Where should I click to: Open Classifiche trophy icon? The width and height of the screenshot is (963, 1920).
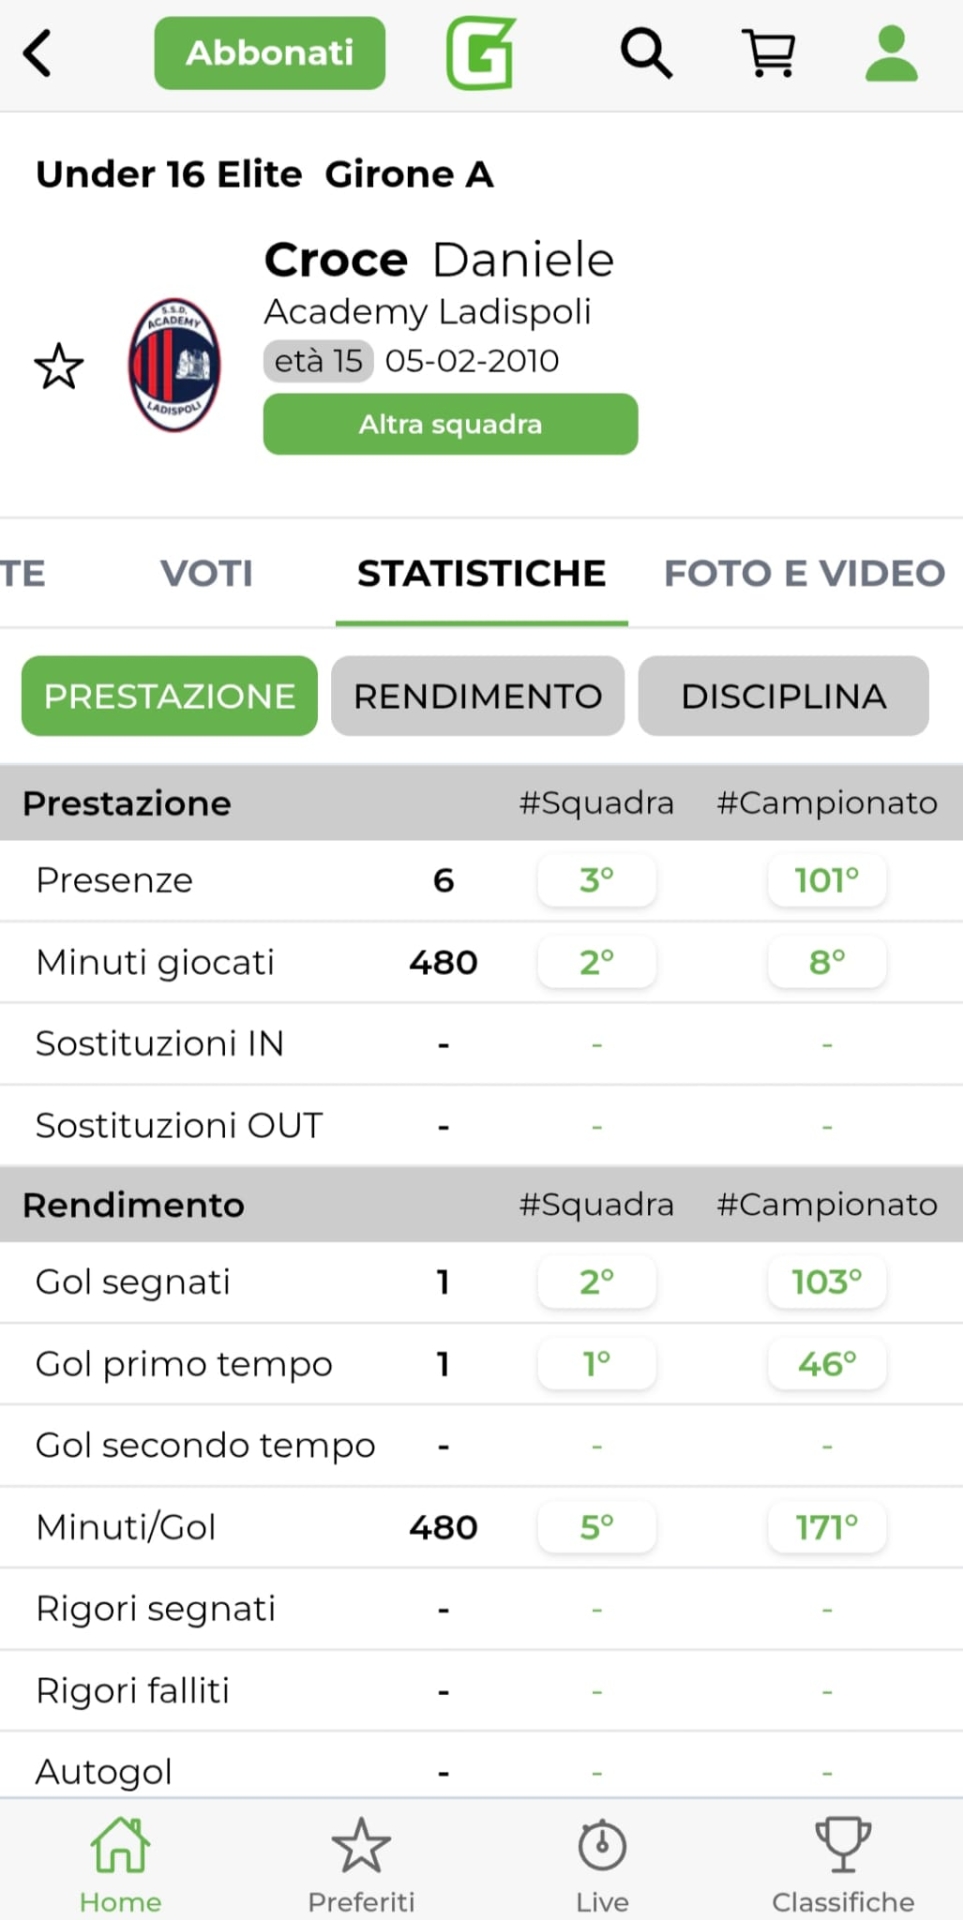pyautogui.click(x=843, y=1862)
